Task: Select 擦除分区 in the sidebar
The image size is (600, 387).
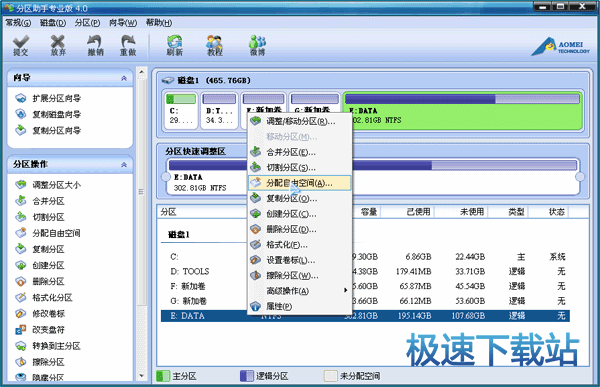Action: [x=40, y=362]
